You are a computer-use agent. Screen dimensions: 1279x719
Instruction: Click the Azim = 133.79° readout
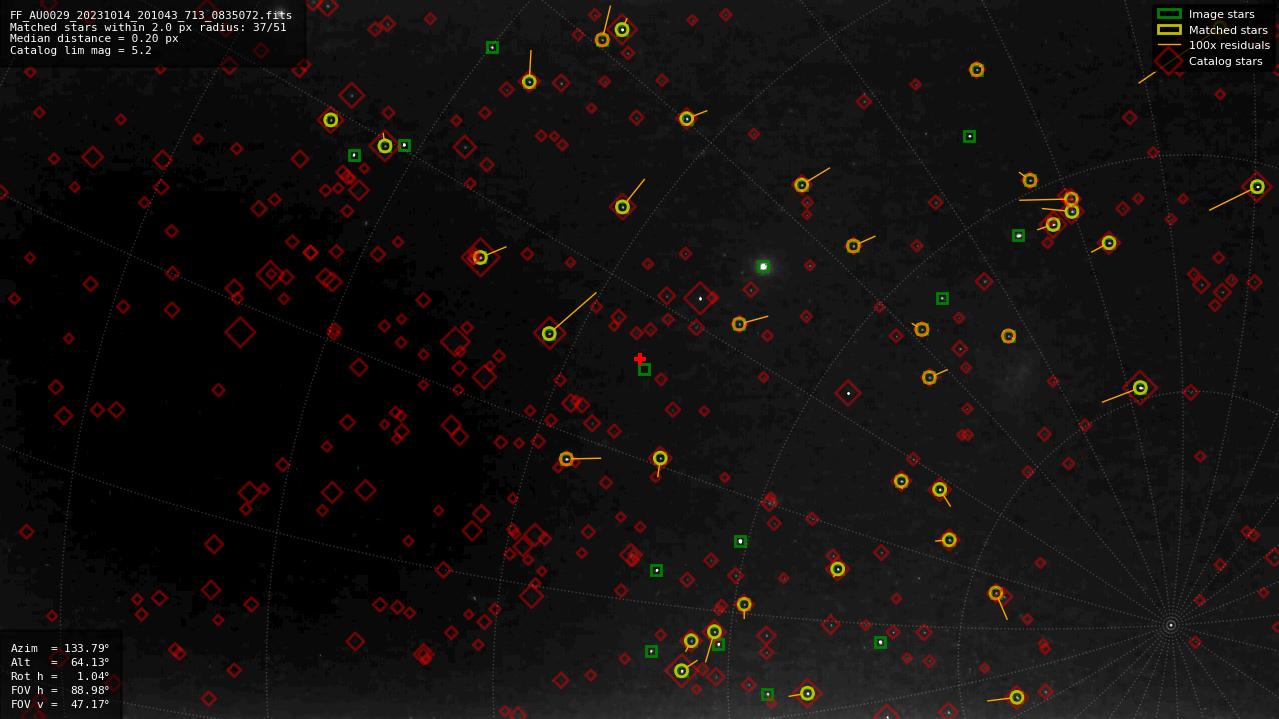[60, 648]
